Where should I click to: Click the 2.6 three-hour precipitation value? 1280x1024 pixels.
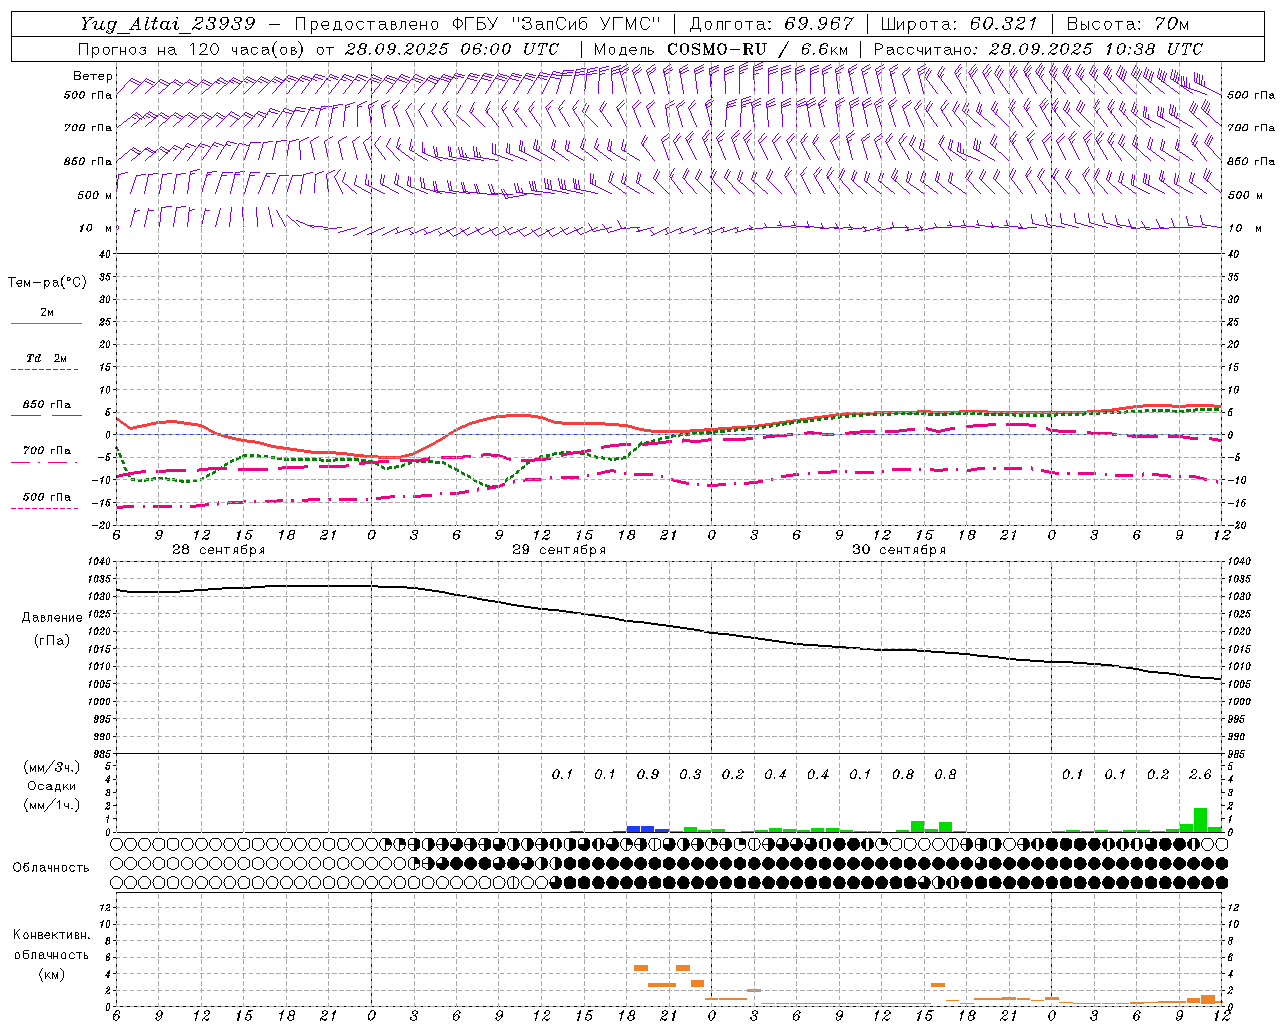[x=1200, y=774]
